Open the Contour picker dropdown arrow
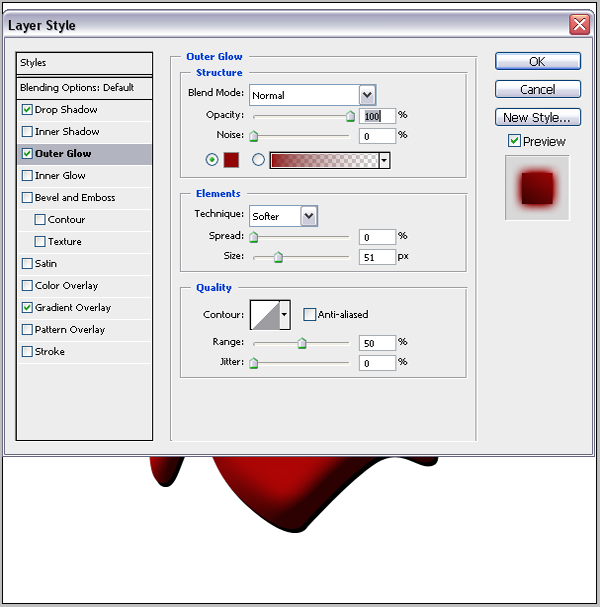The height and width of the screenshot is (607, 600). [x=285, y=315]
